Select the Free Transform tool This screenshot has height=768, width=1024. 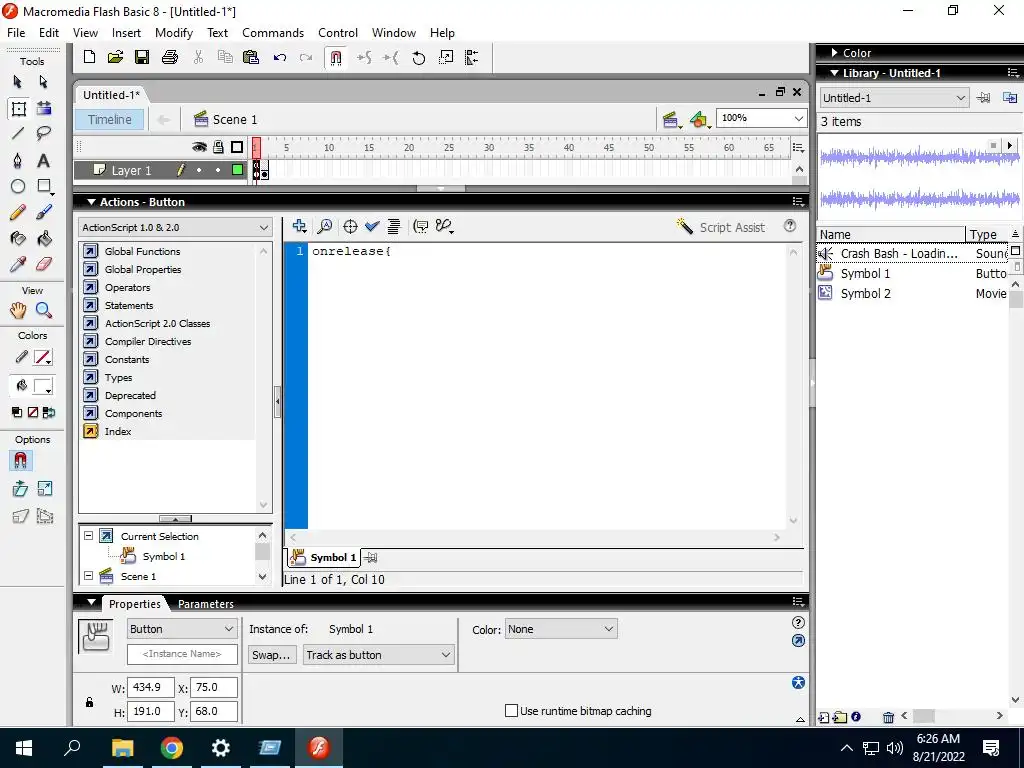18,108
